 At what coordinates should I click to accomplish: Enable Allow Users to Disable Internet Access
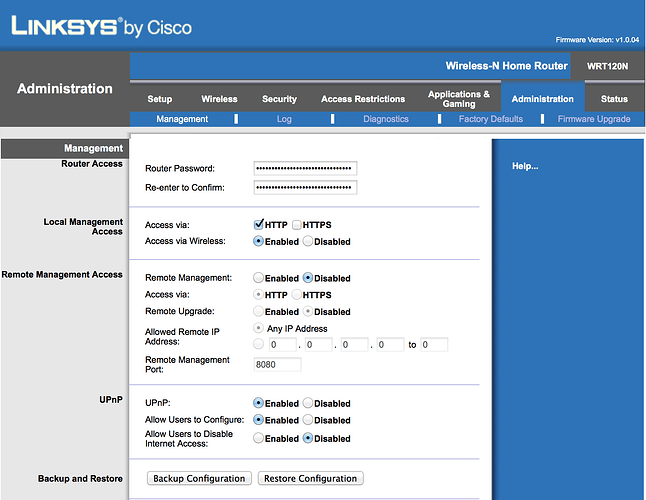258,438
